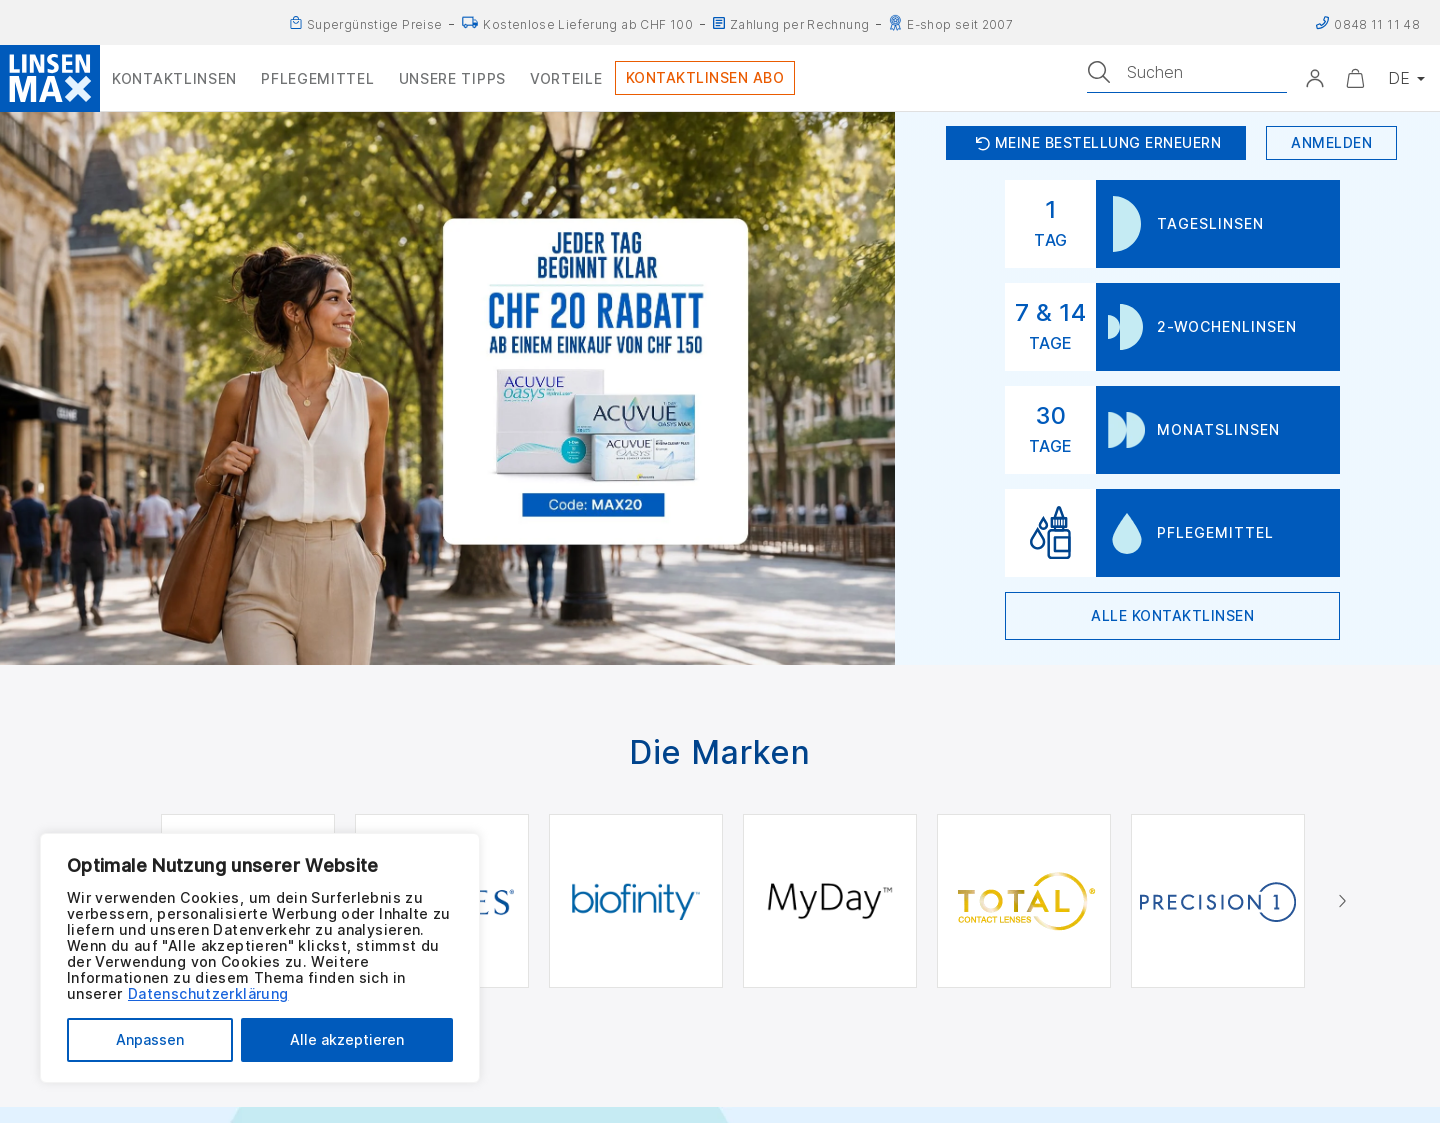Click the Supergünstige Preise text

coord(374,24)
